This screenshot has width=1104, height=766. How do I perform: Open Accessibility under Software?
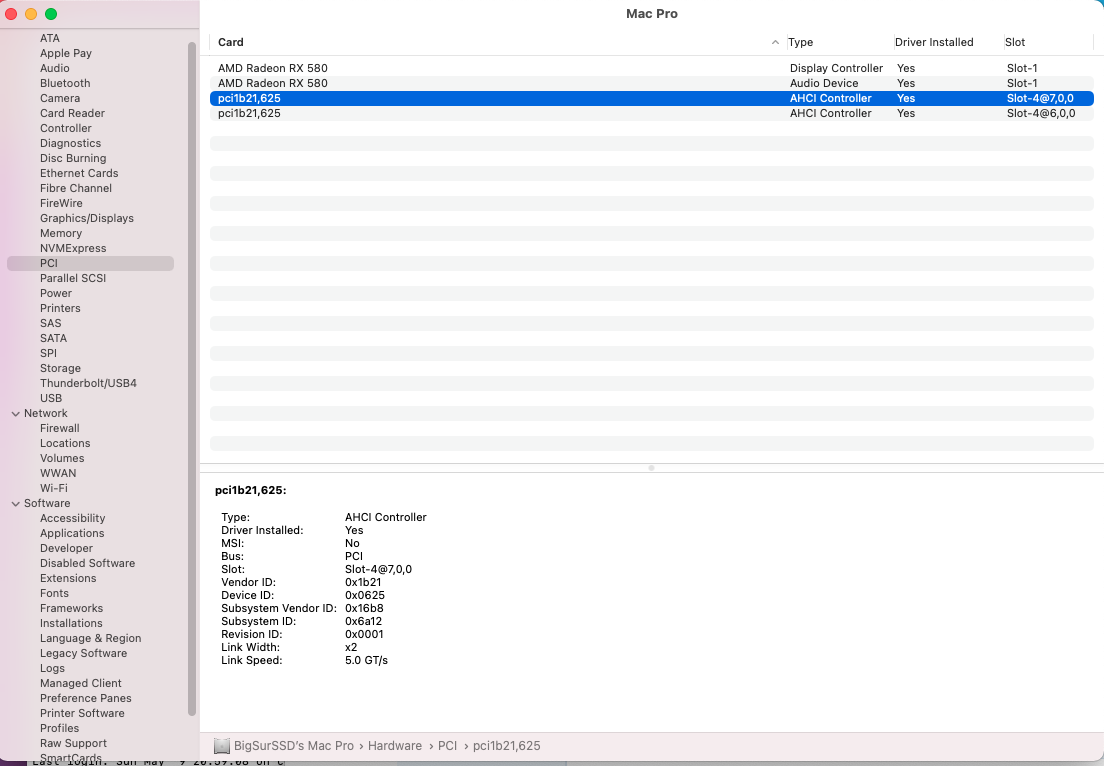pos(73,519)
